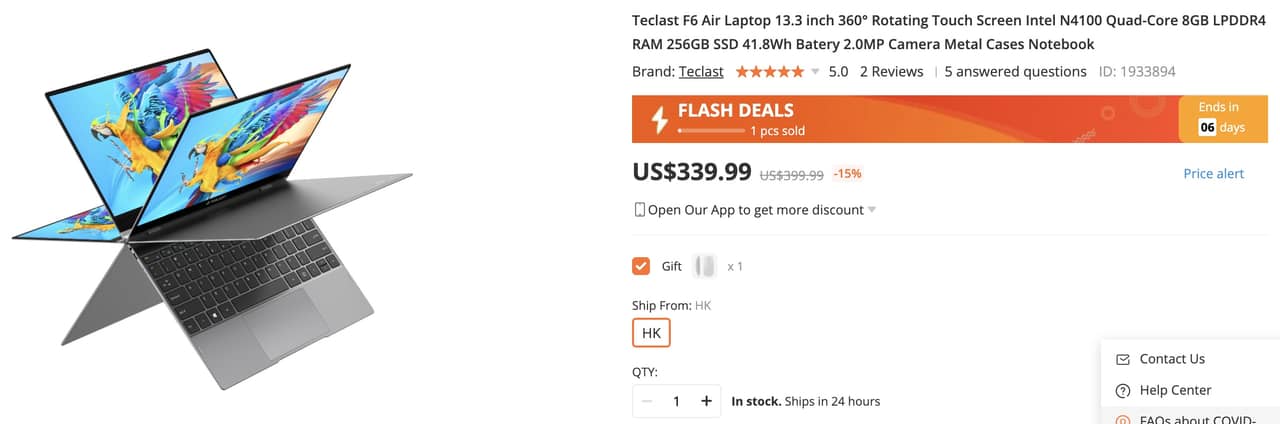Click the Help Center question mark icon
Image resolution: width=1280 pixels, height=424 pixels.
click(x=1122, y=390)
